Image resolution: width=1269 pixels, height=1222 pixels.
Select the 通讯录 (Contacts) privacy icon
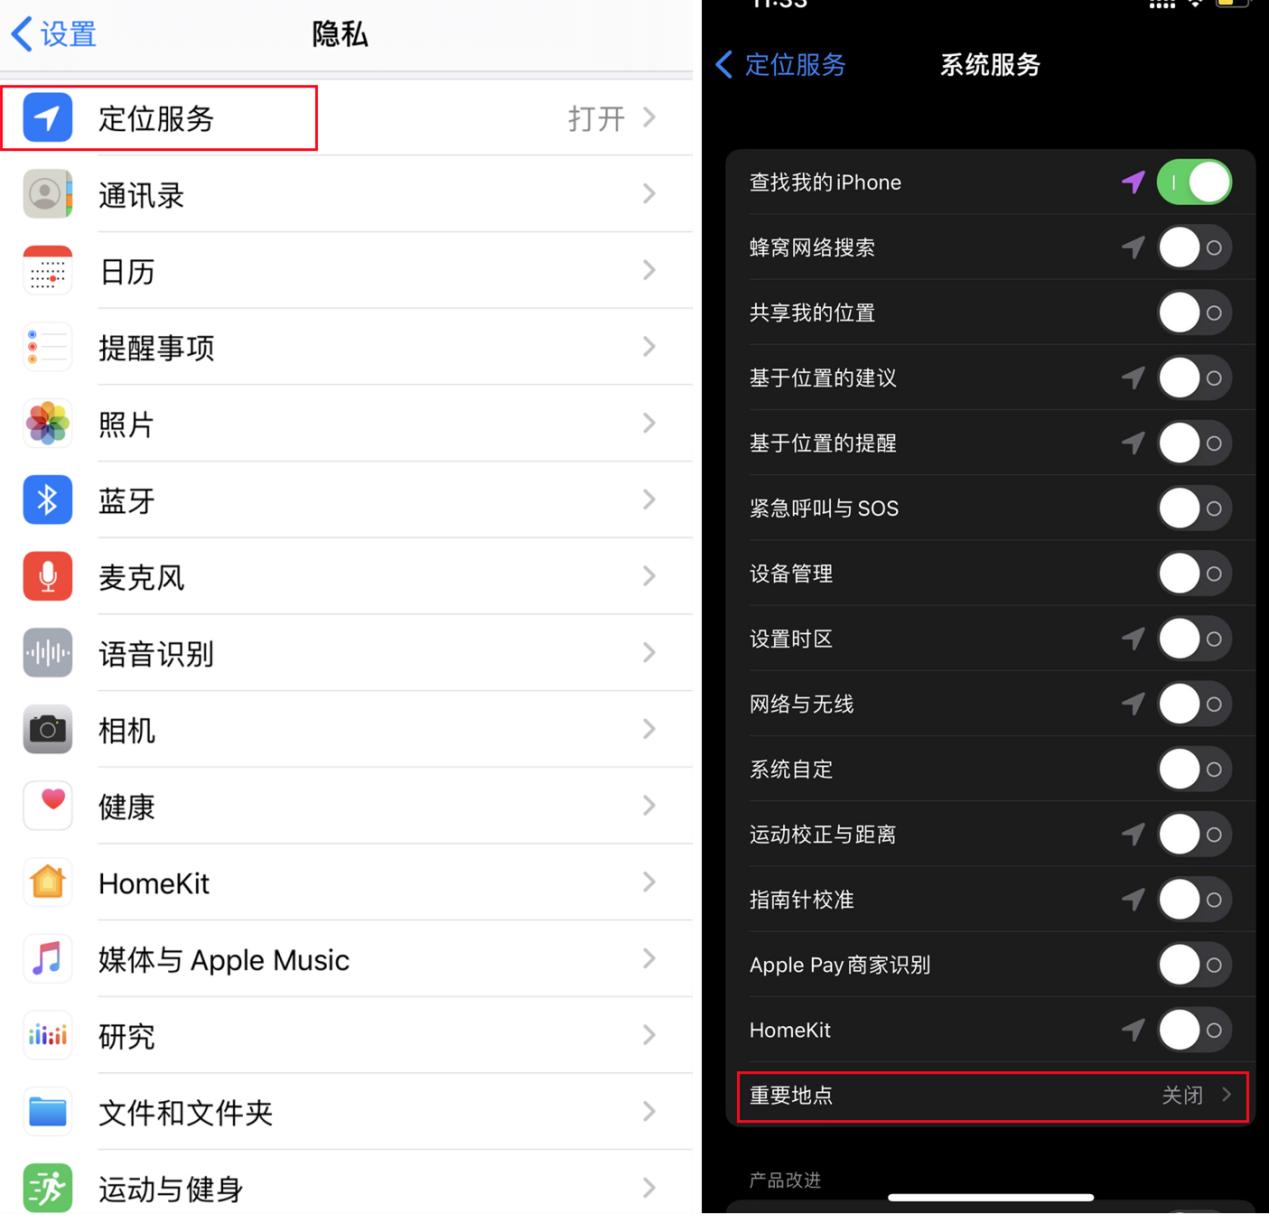click(47, 194)
